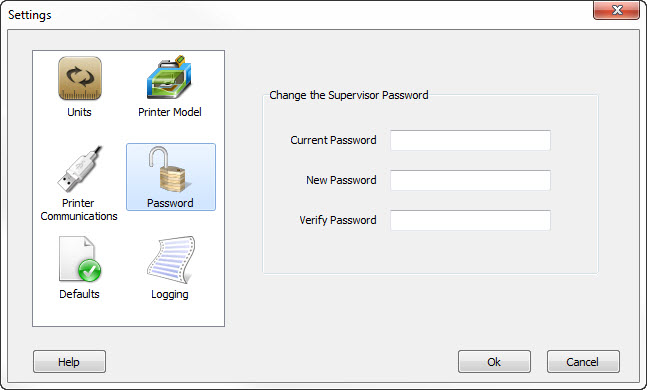This screenshot has width=647, height=390.
Task: Click the Help button
Action: [x=69, y=362]
